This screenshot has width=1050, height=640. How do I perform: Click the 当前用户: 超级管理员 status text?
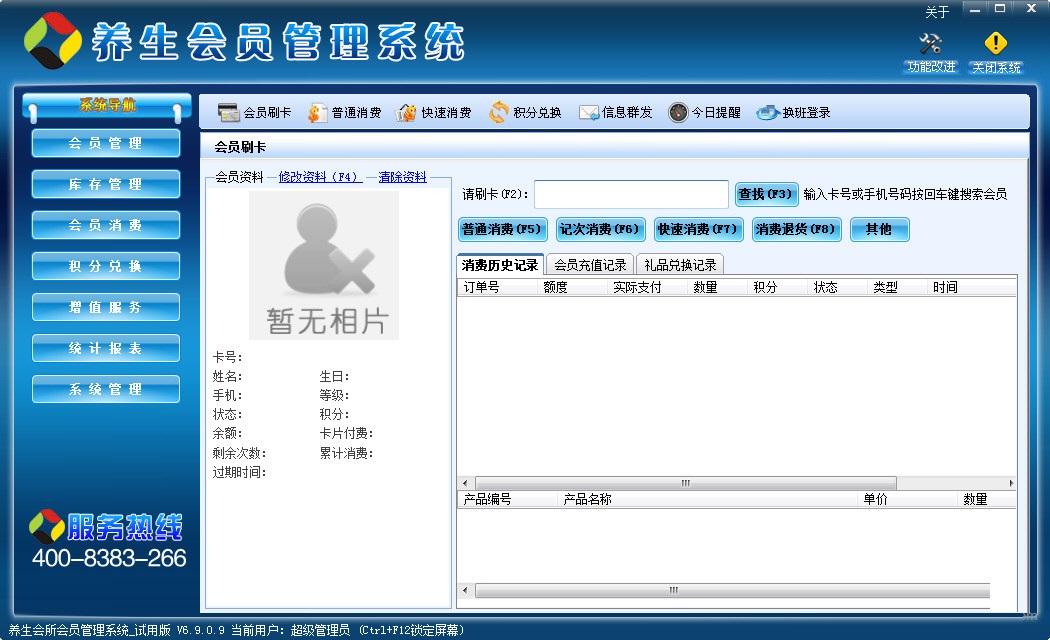coord(290,630)
